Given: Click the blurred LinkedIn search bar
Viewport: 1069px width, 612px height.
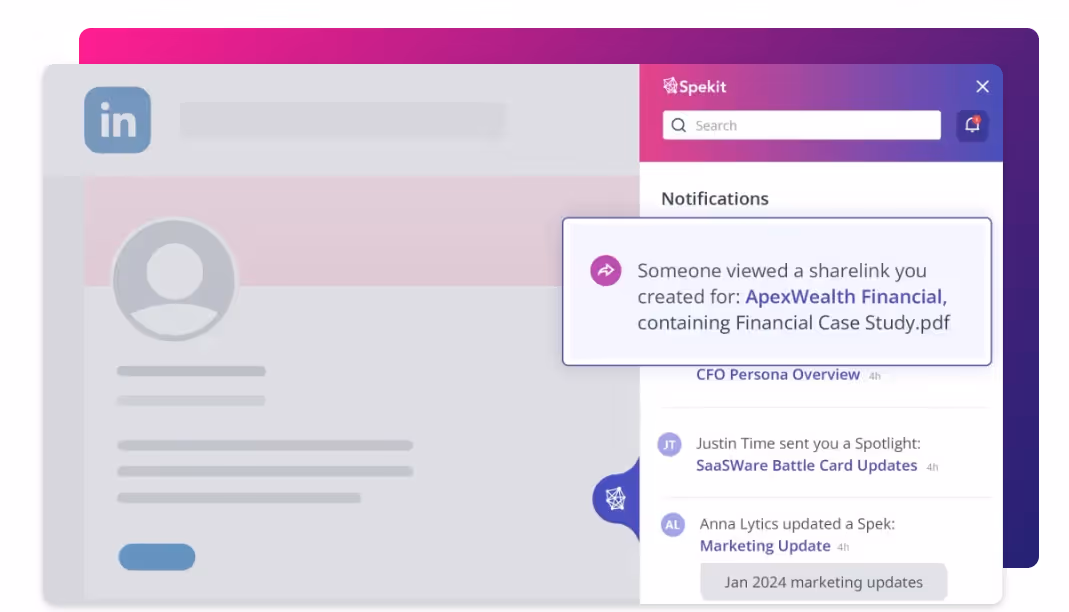Looking at the screenshot, I should (x=343, y=119).
